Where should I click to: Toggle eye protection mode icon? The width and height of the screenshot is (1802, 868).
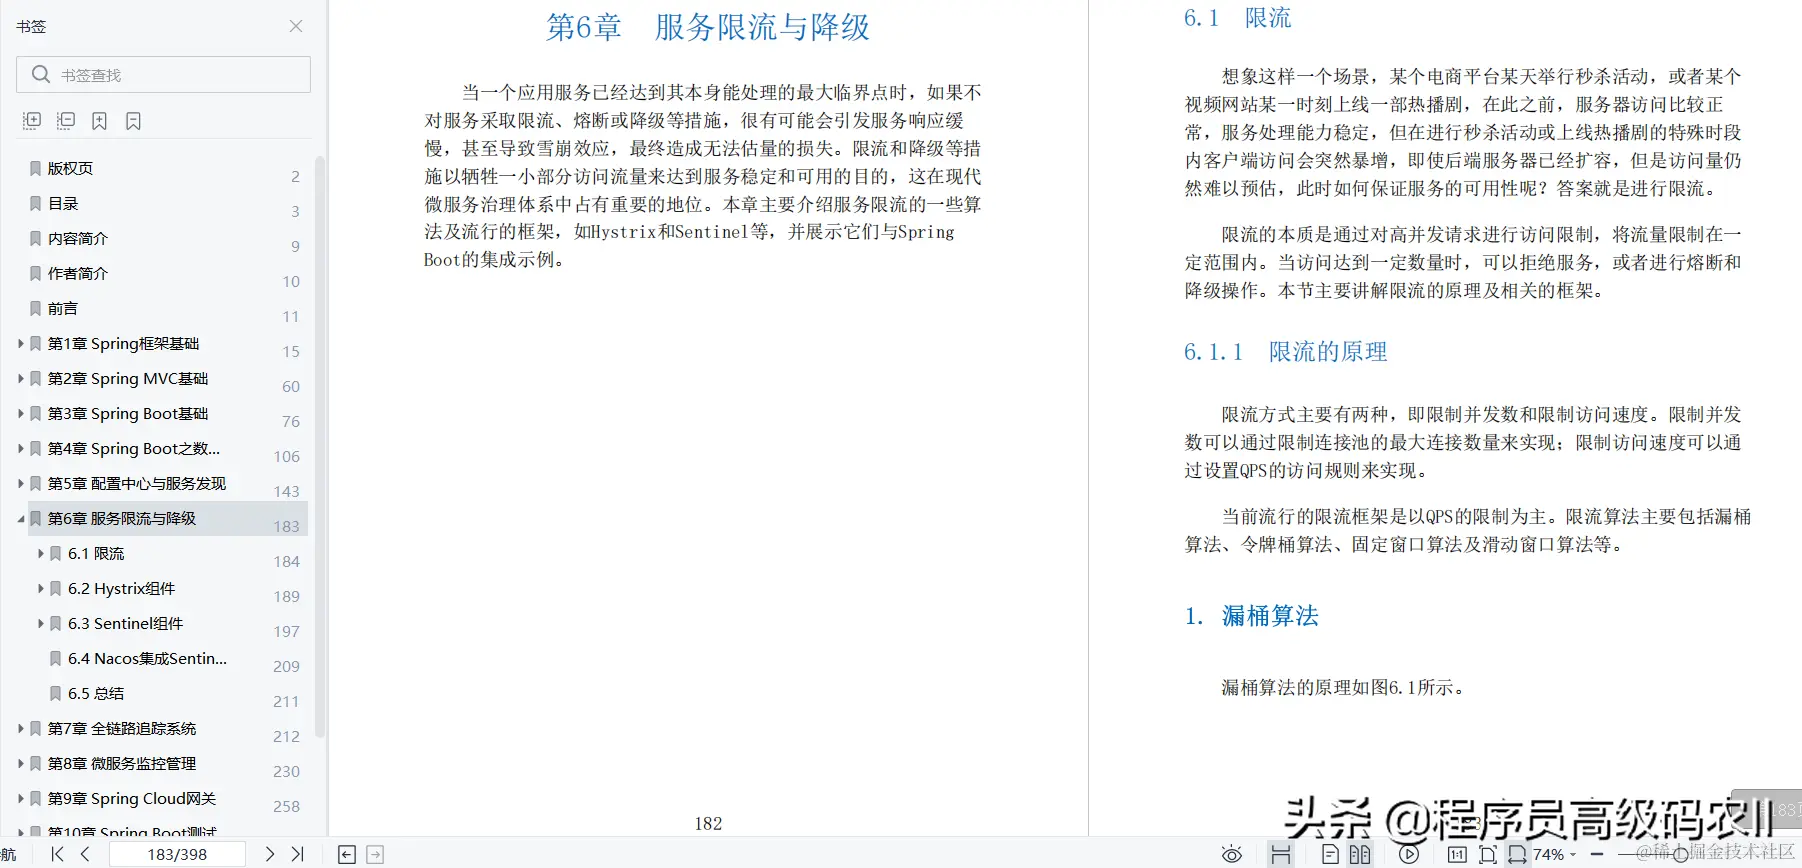[1232, 854]
